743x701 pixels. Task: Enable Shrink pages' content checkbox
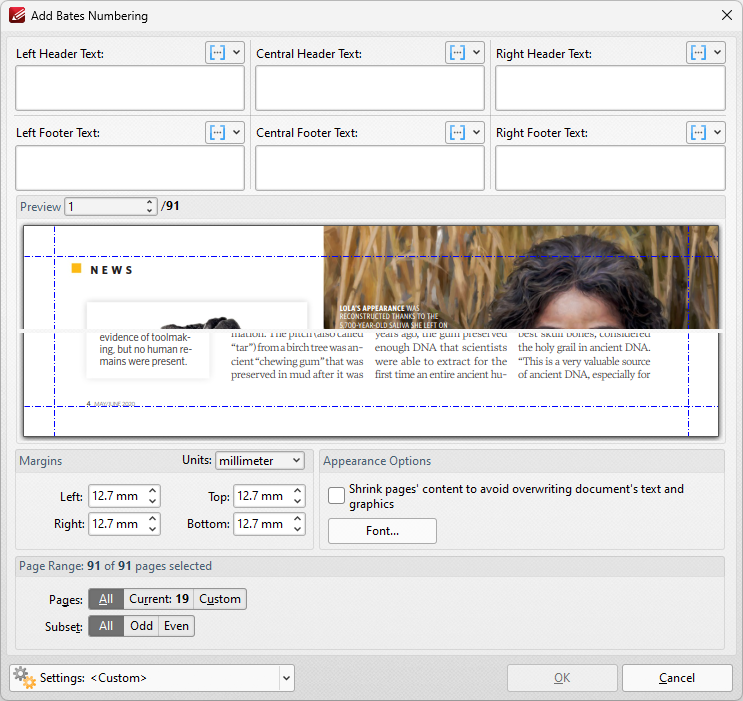[336, 496]
